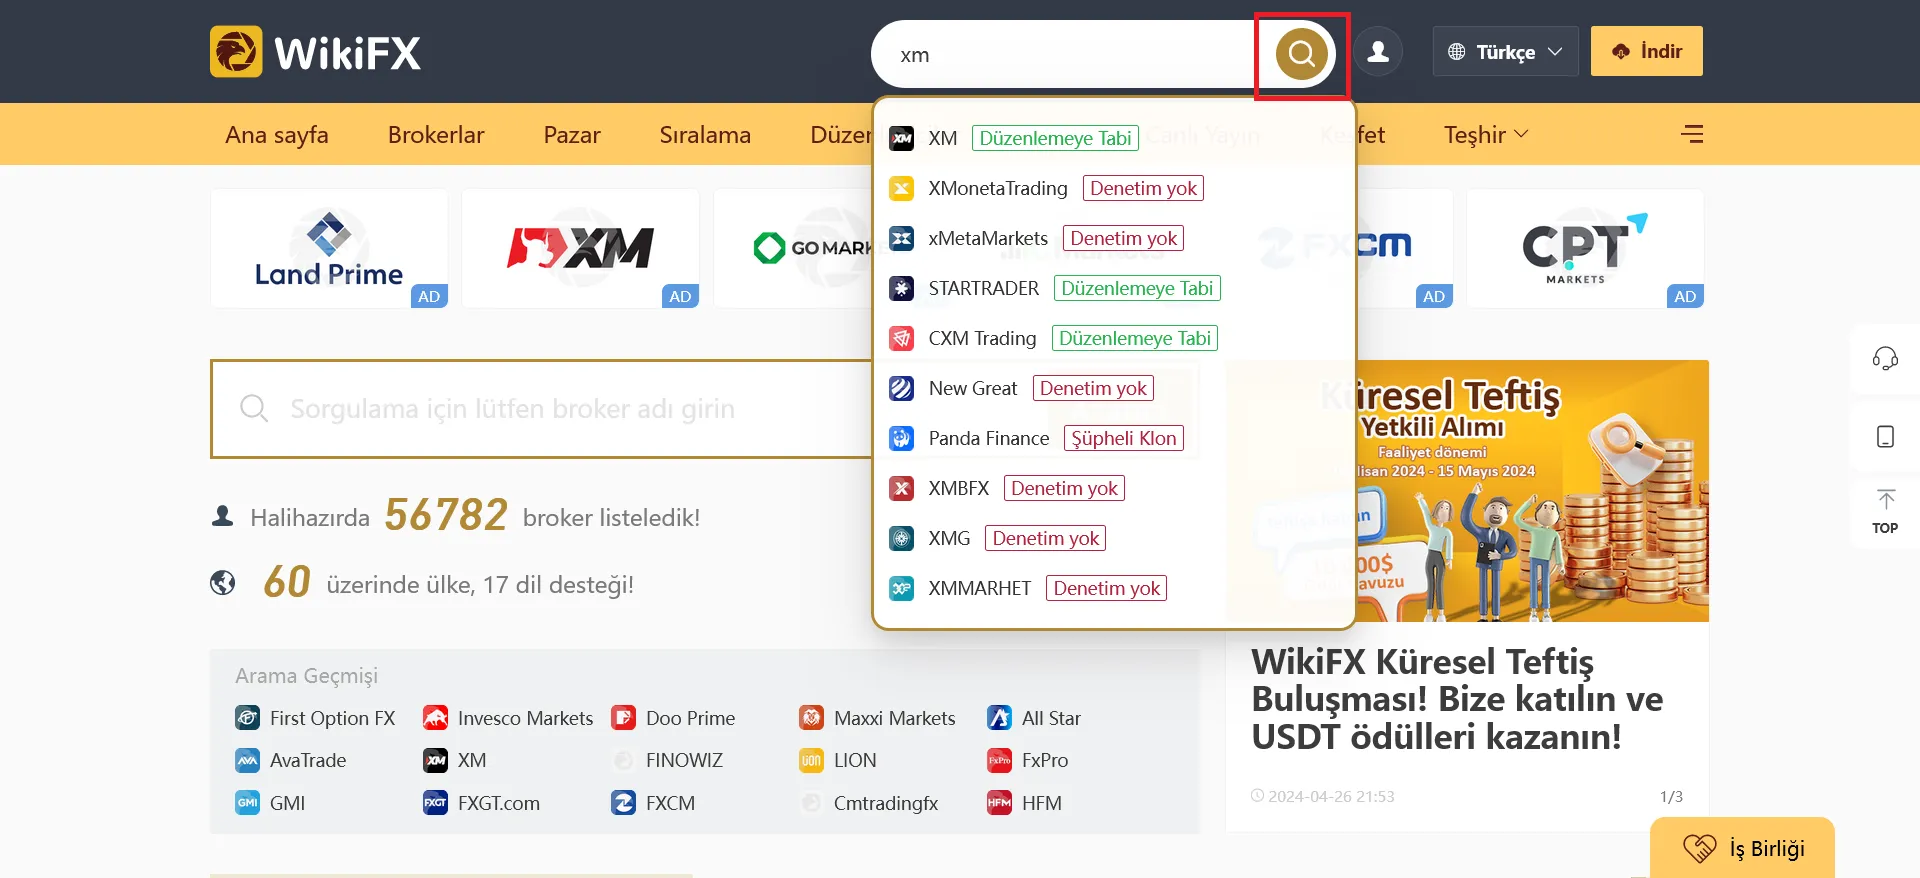Open HFM from search history
1920x878 pixels.
pyautogui.click(x=1024, y=803)
